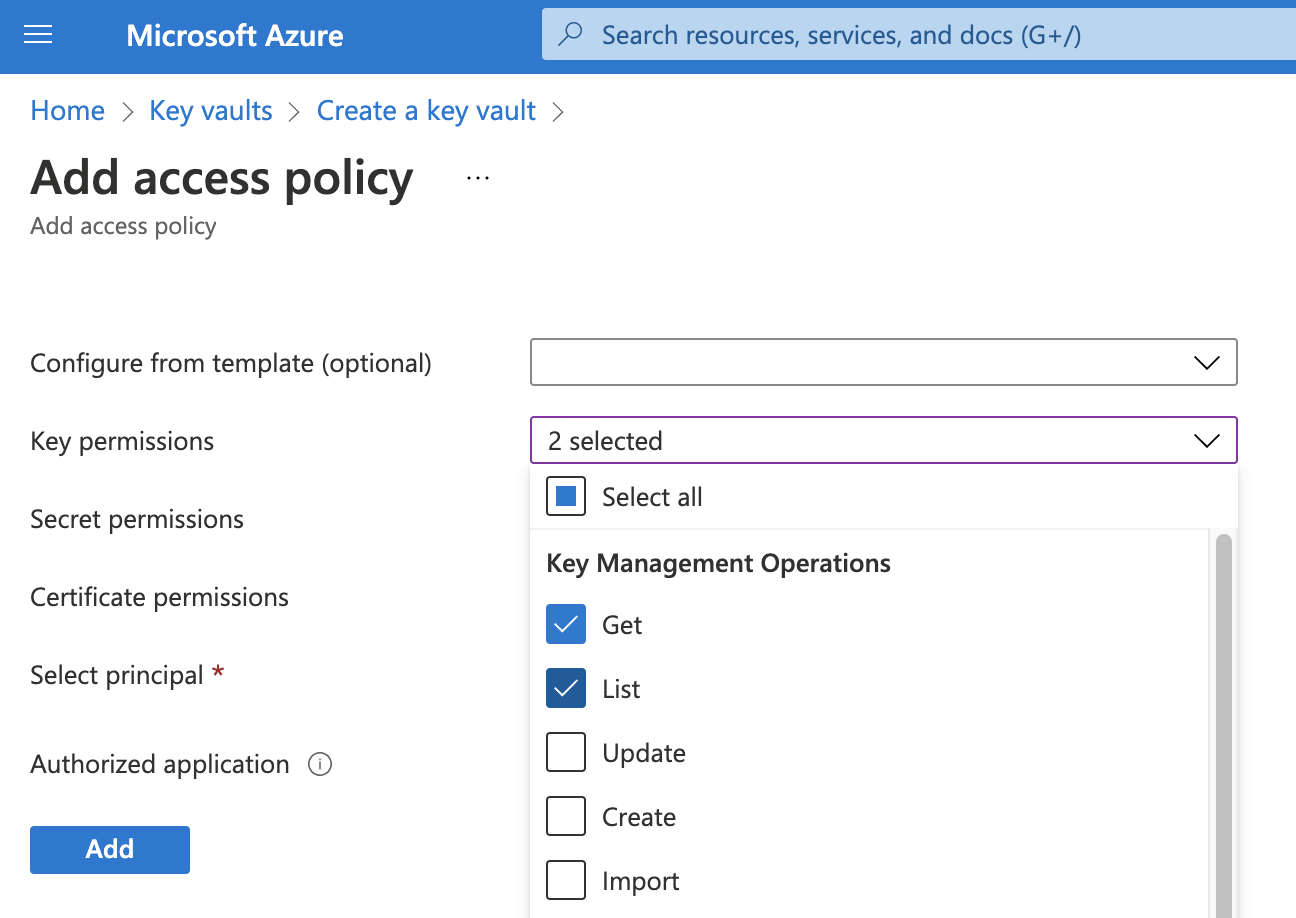The image size is (1296, 918).
Task: Click the Key permissions chevron arrow
Action: click(x=1207, y=441)
